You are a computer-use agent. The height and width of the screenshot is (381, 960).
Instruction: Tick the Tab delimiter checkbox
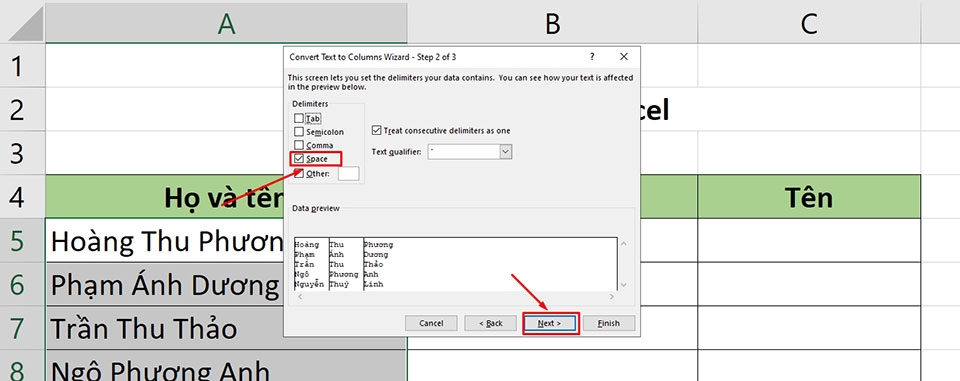click(x=299, y=118)
